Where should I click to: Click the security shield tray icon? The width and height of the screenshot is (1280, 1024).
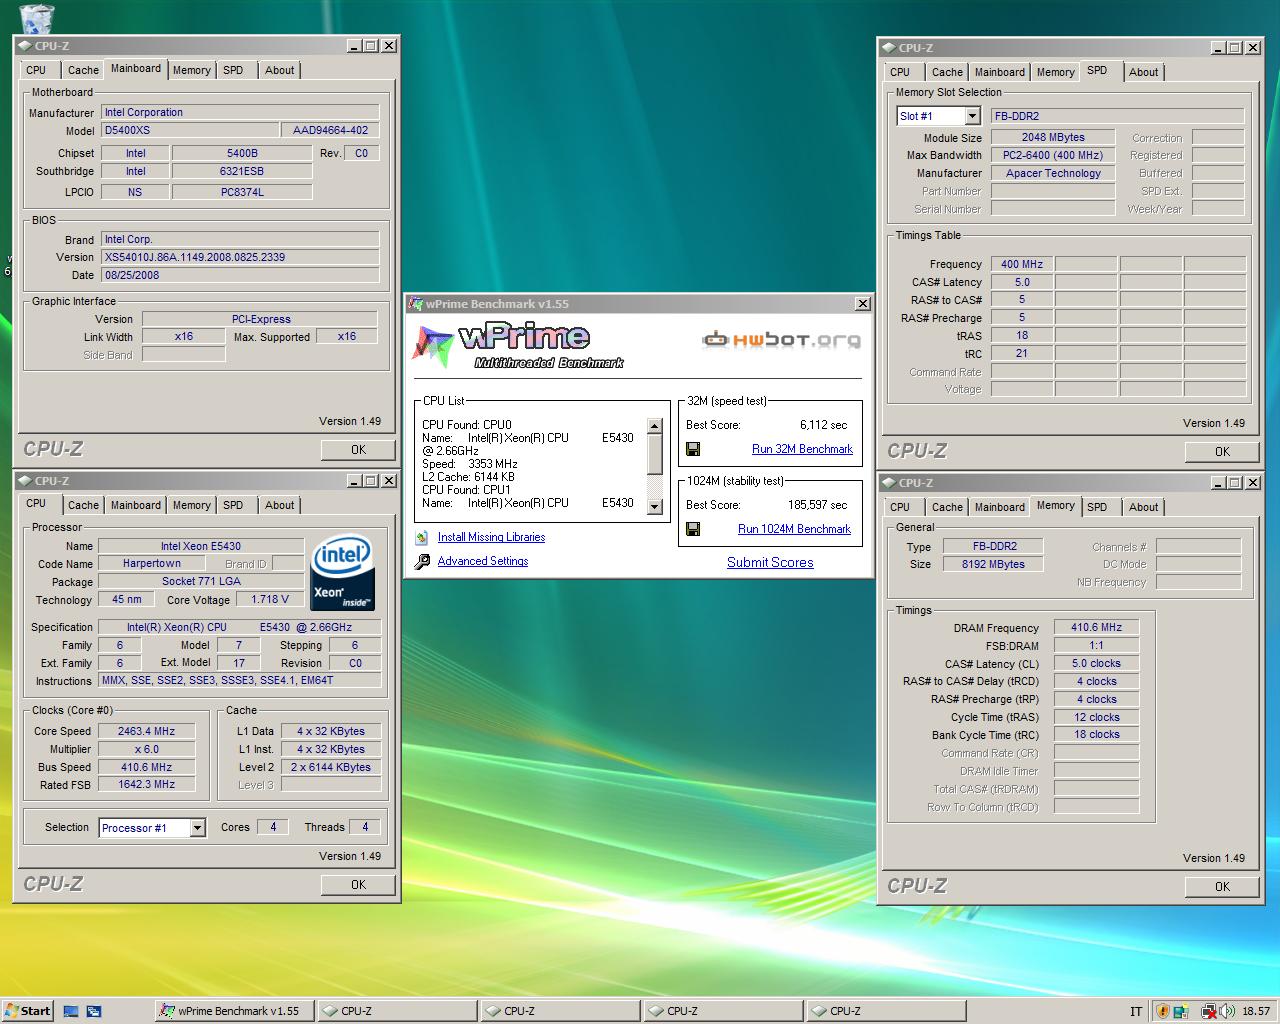(x=1162, y=1011)
